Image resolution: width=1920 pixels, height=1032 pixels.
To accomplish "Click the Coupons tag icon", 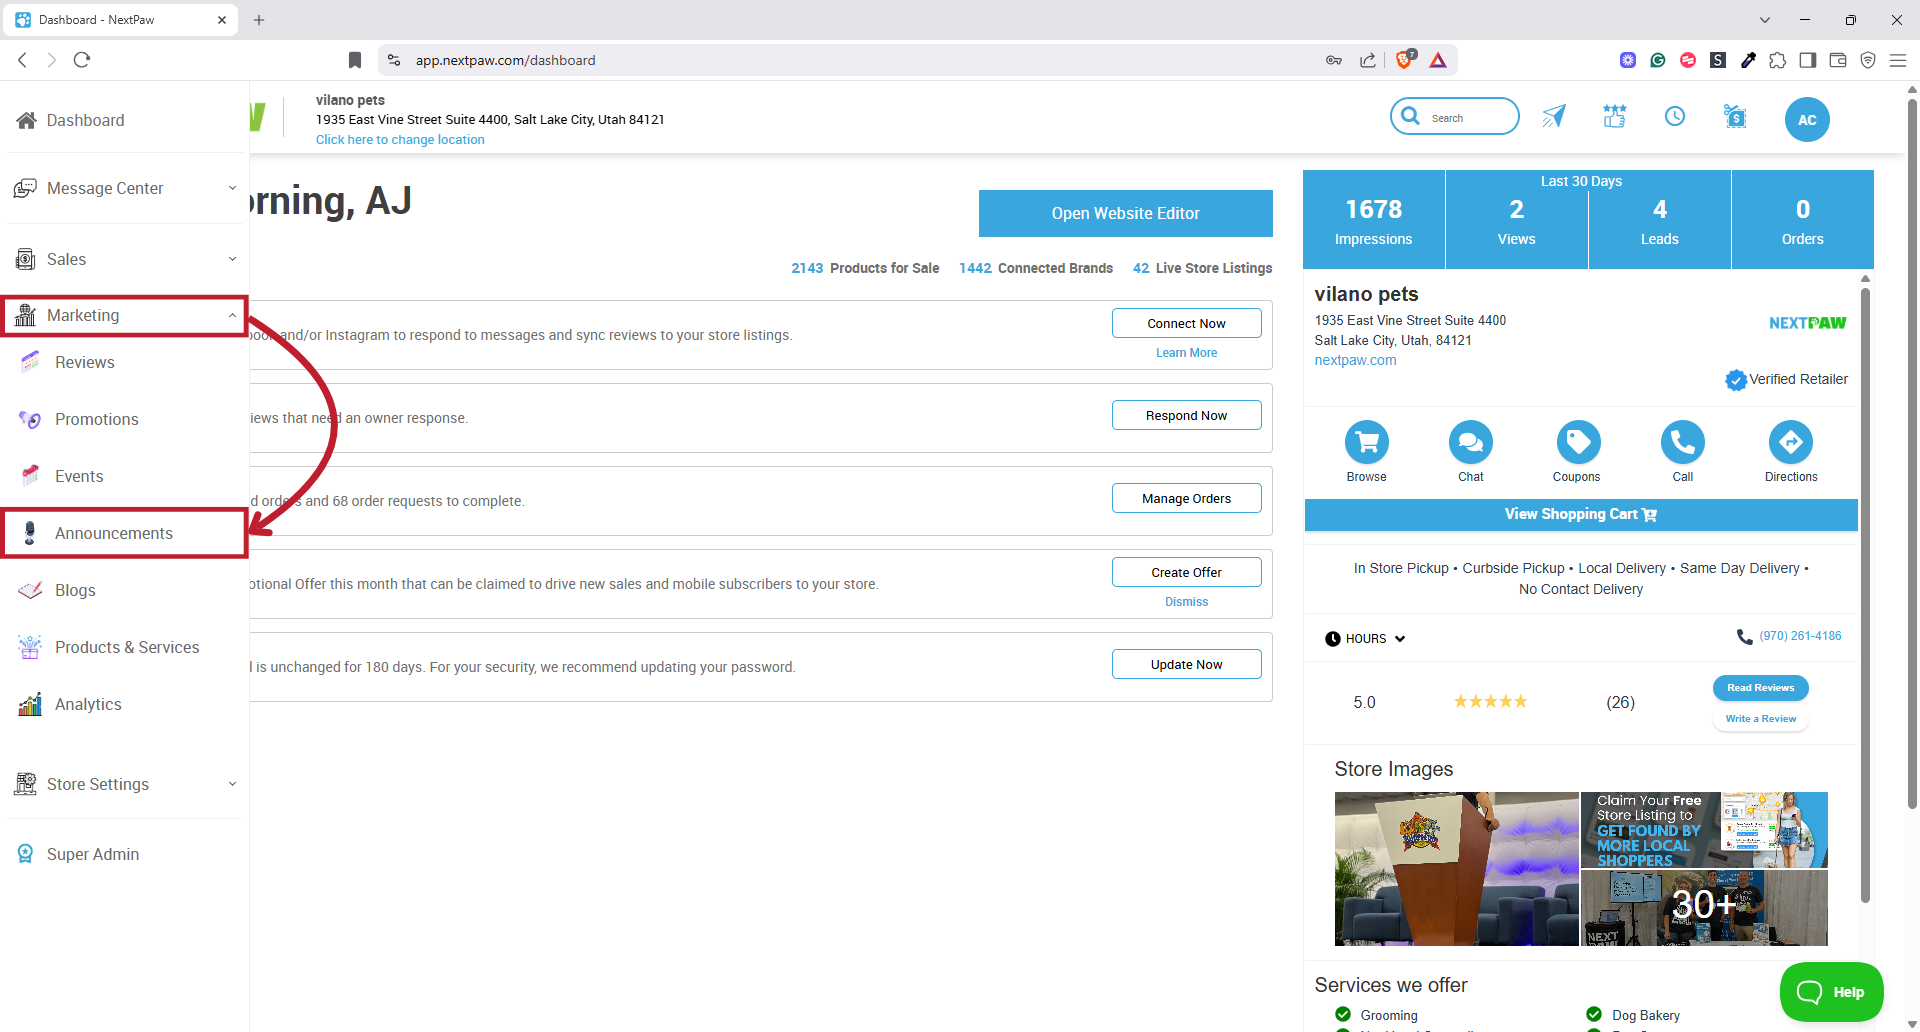I will tap(1578, 442).
